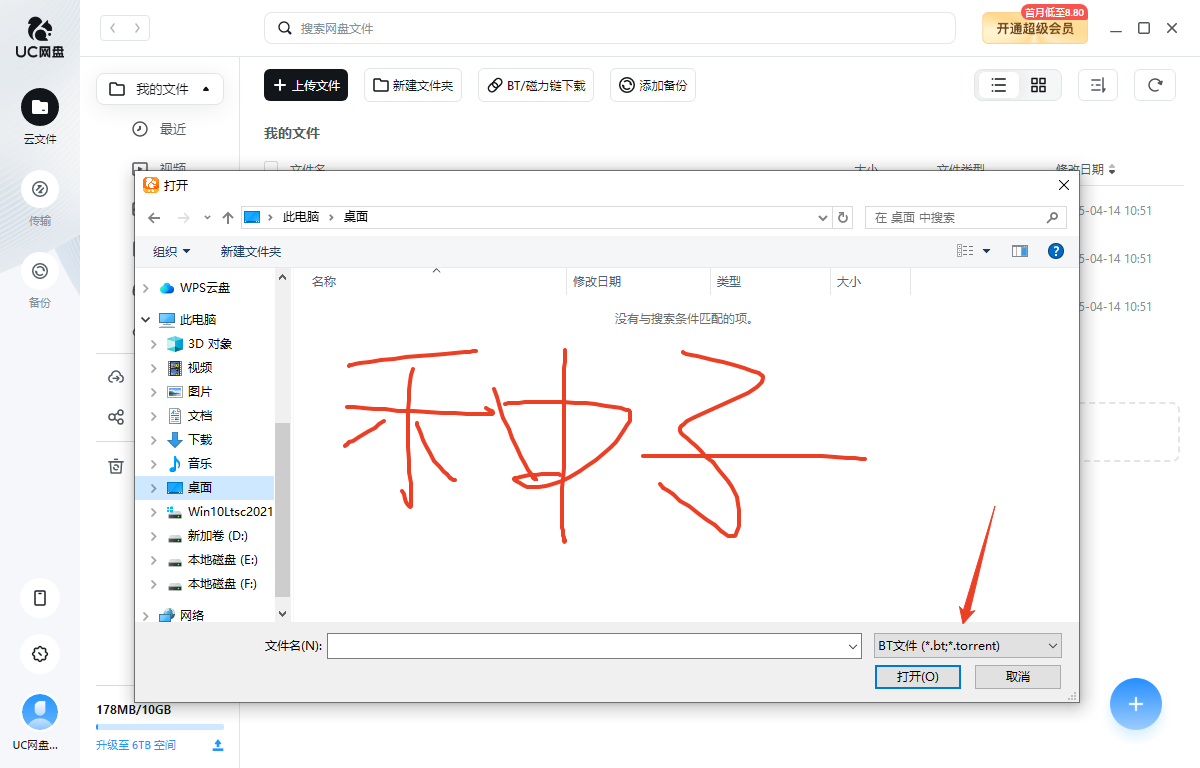Open settings gear in UC sidebar
This screenshot has height=768, width=1200.
40,653
